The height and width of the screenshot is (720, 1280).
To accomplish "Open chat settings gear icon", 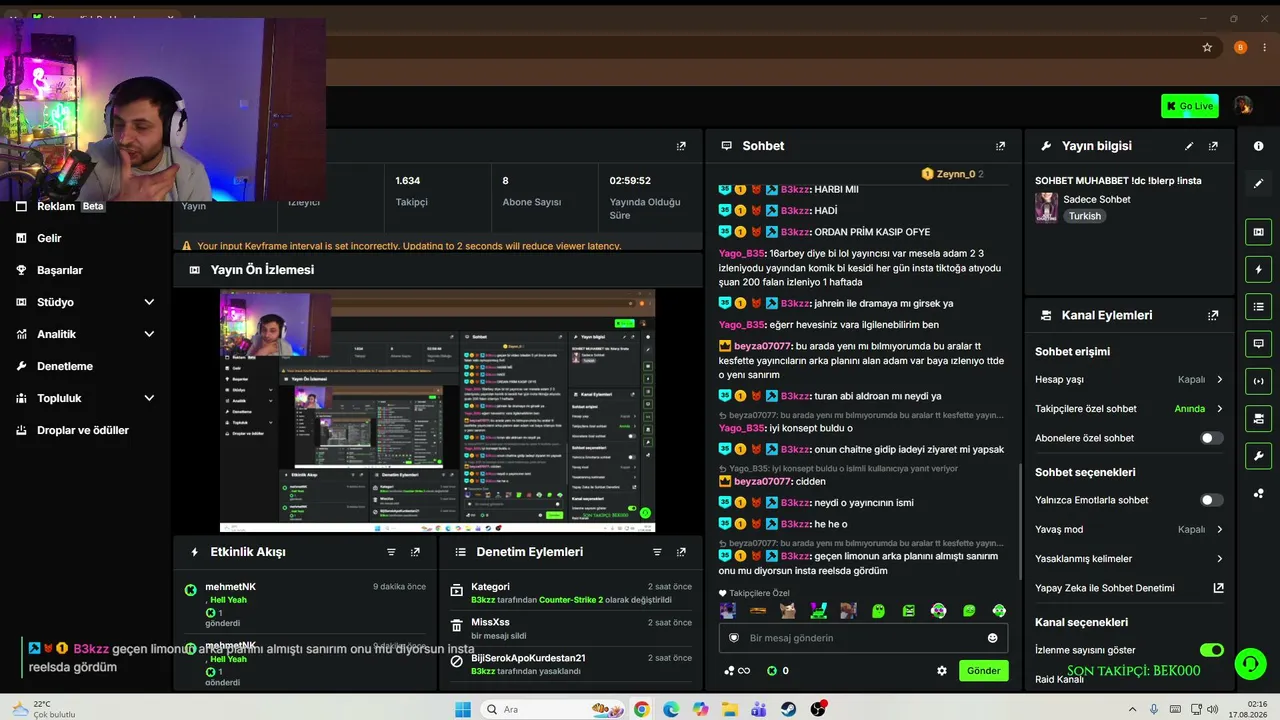I will click(941, 671).
